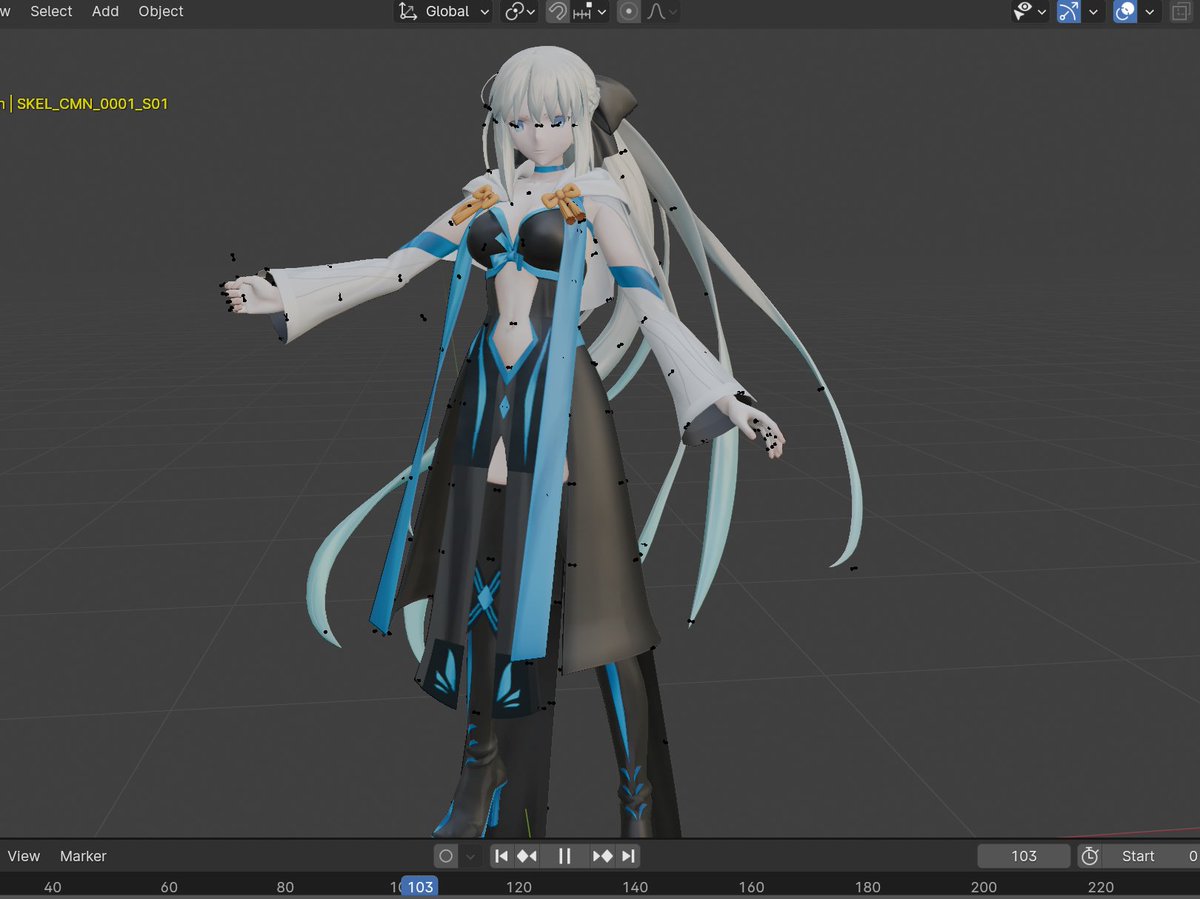Click frame 200 on the timeline ruler
Image resolution: width=1200 pixels, height=899 pixels.
click(x=984, y=887)
